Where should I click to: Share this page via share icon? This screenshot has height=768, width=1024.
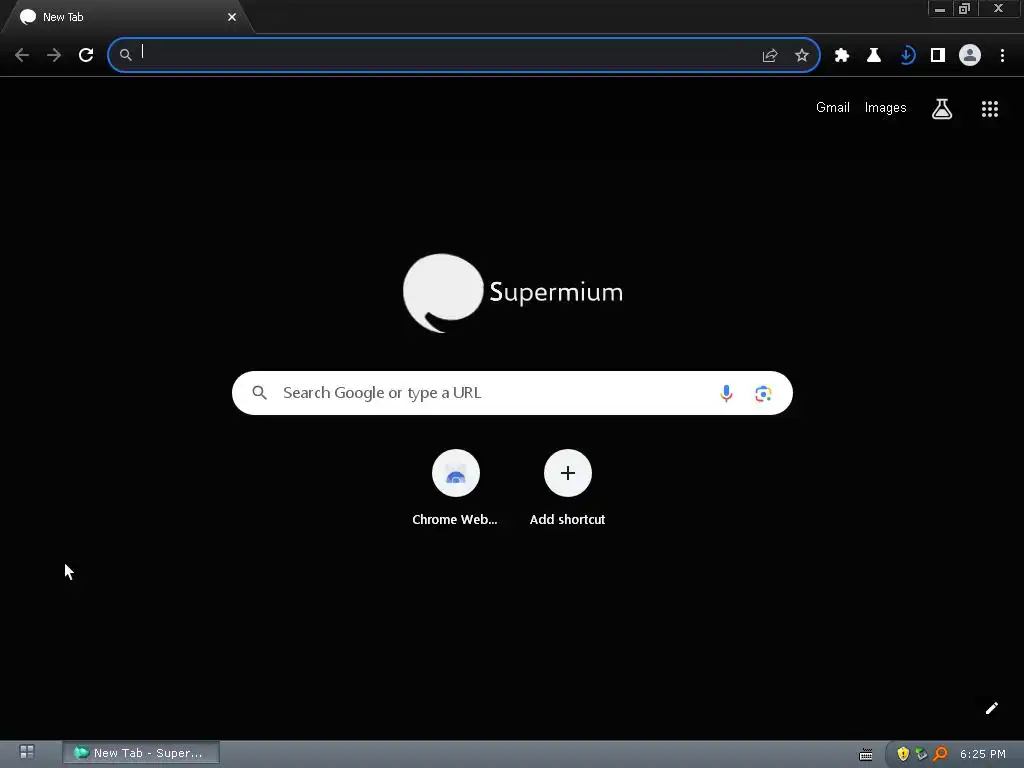(770, 56)
